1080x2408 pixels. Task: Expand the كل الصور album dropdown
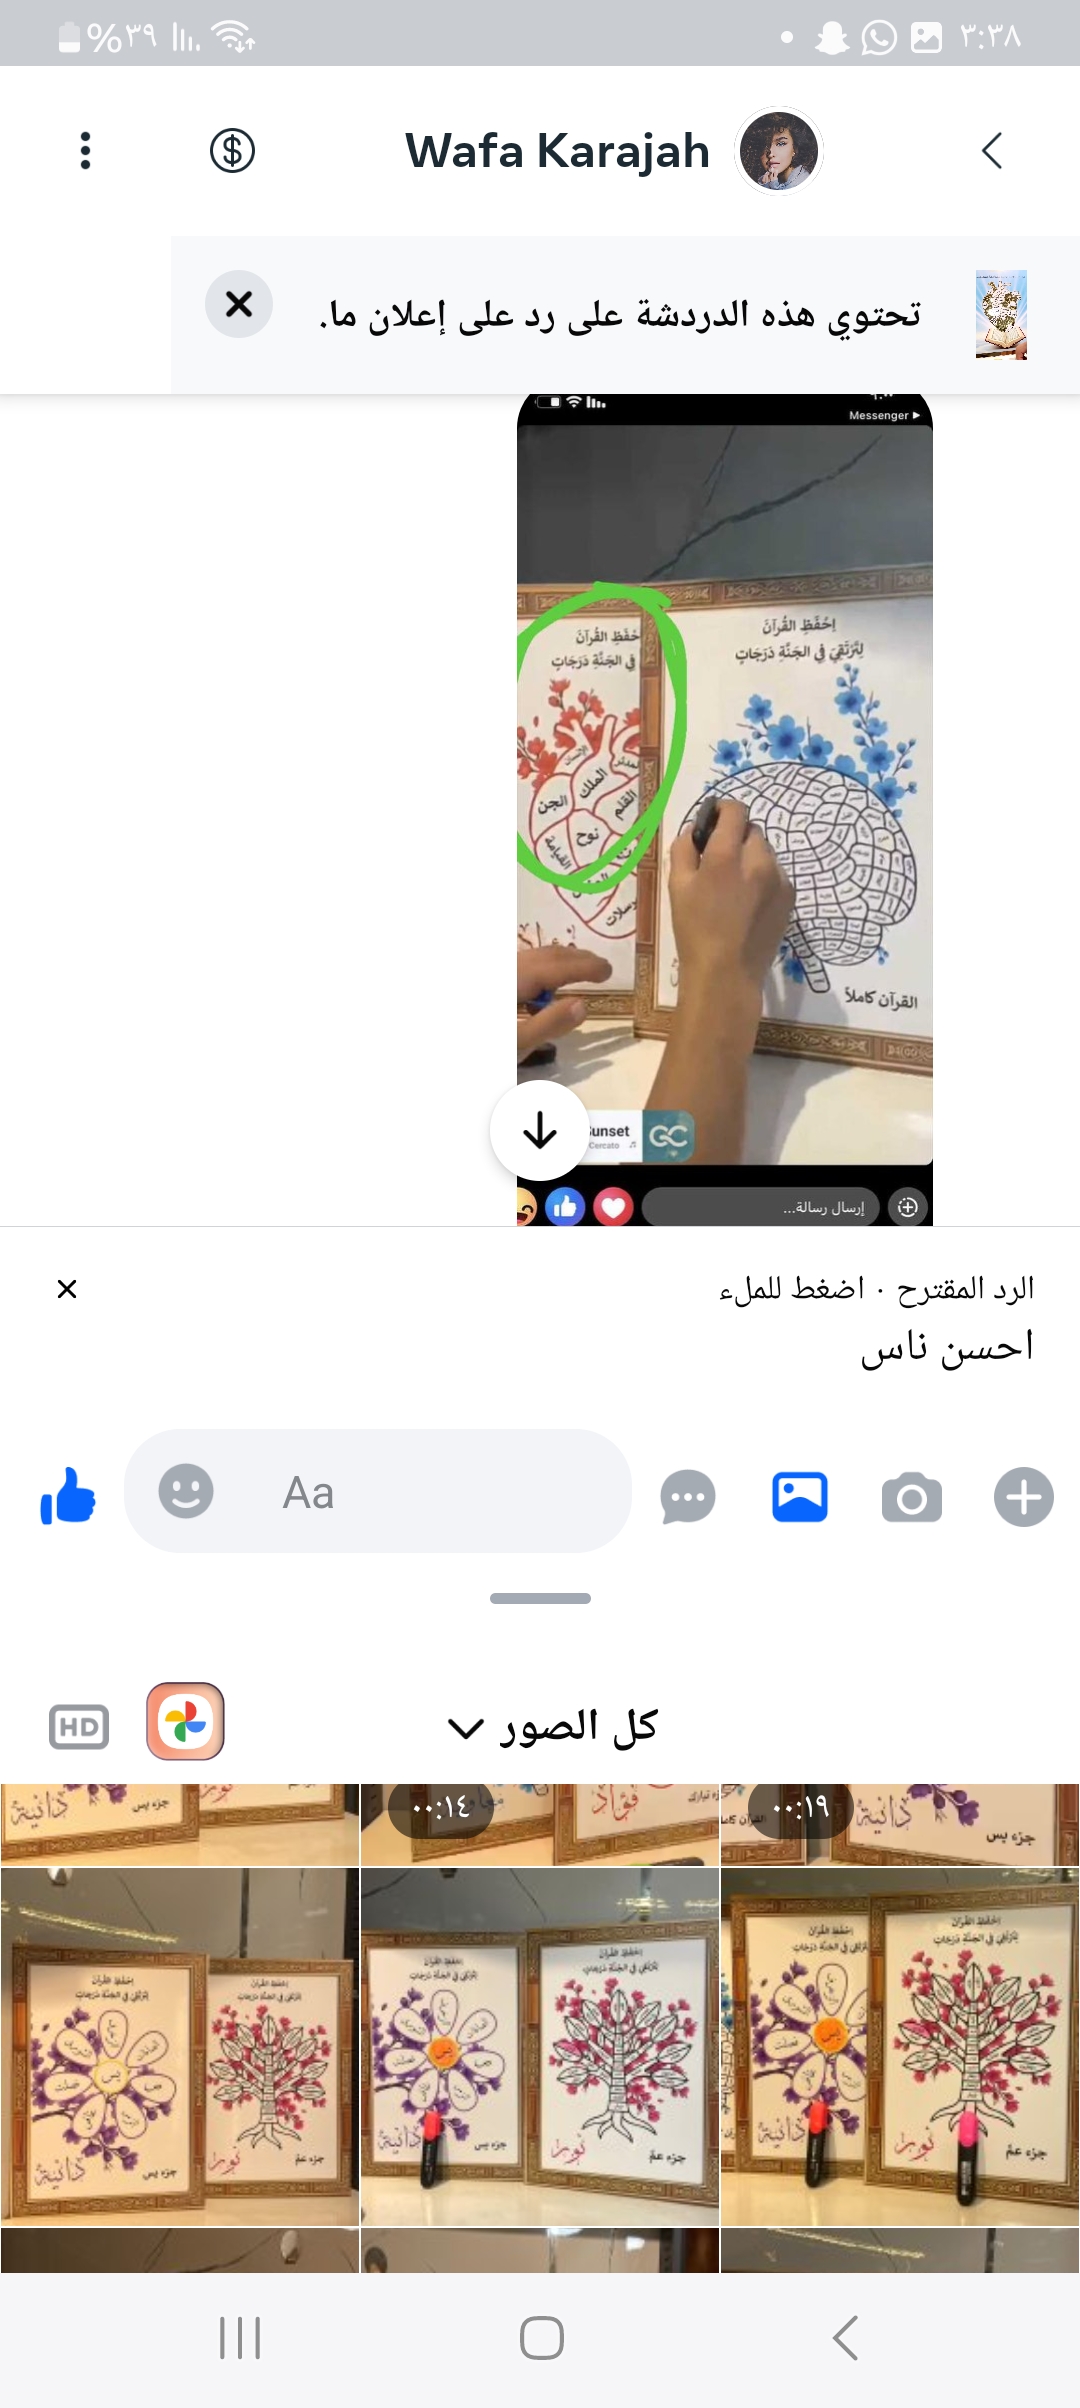[553, 1727]
